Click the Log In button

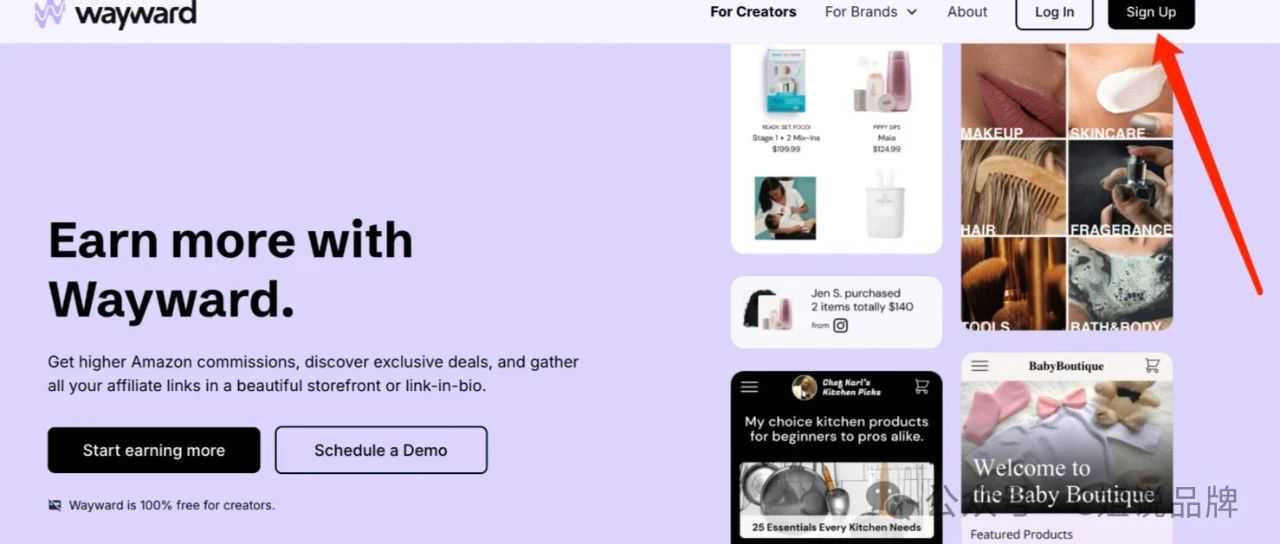click(1054, 13)
